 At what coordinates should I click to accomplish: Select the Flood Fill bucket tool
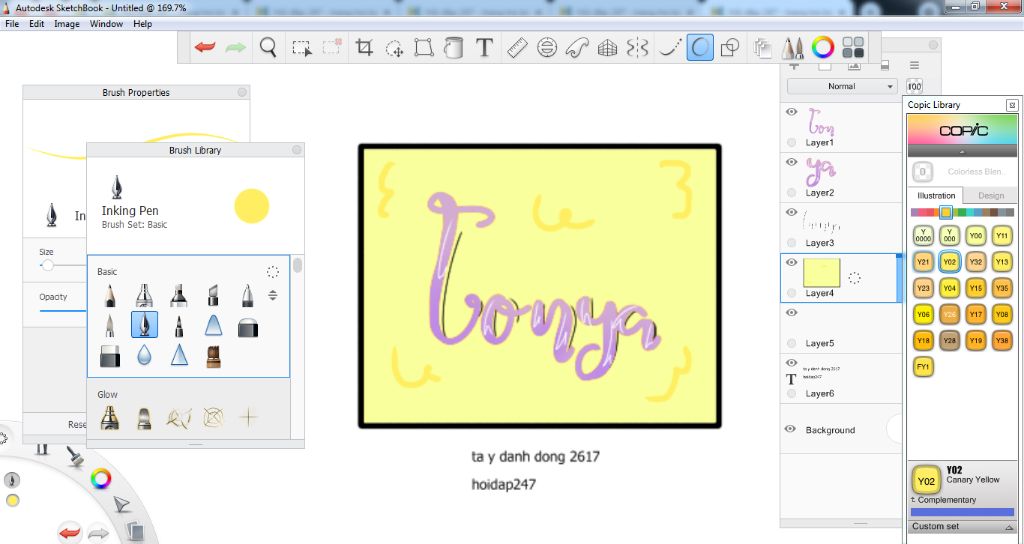click(x=453, y=48)
